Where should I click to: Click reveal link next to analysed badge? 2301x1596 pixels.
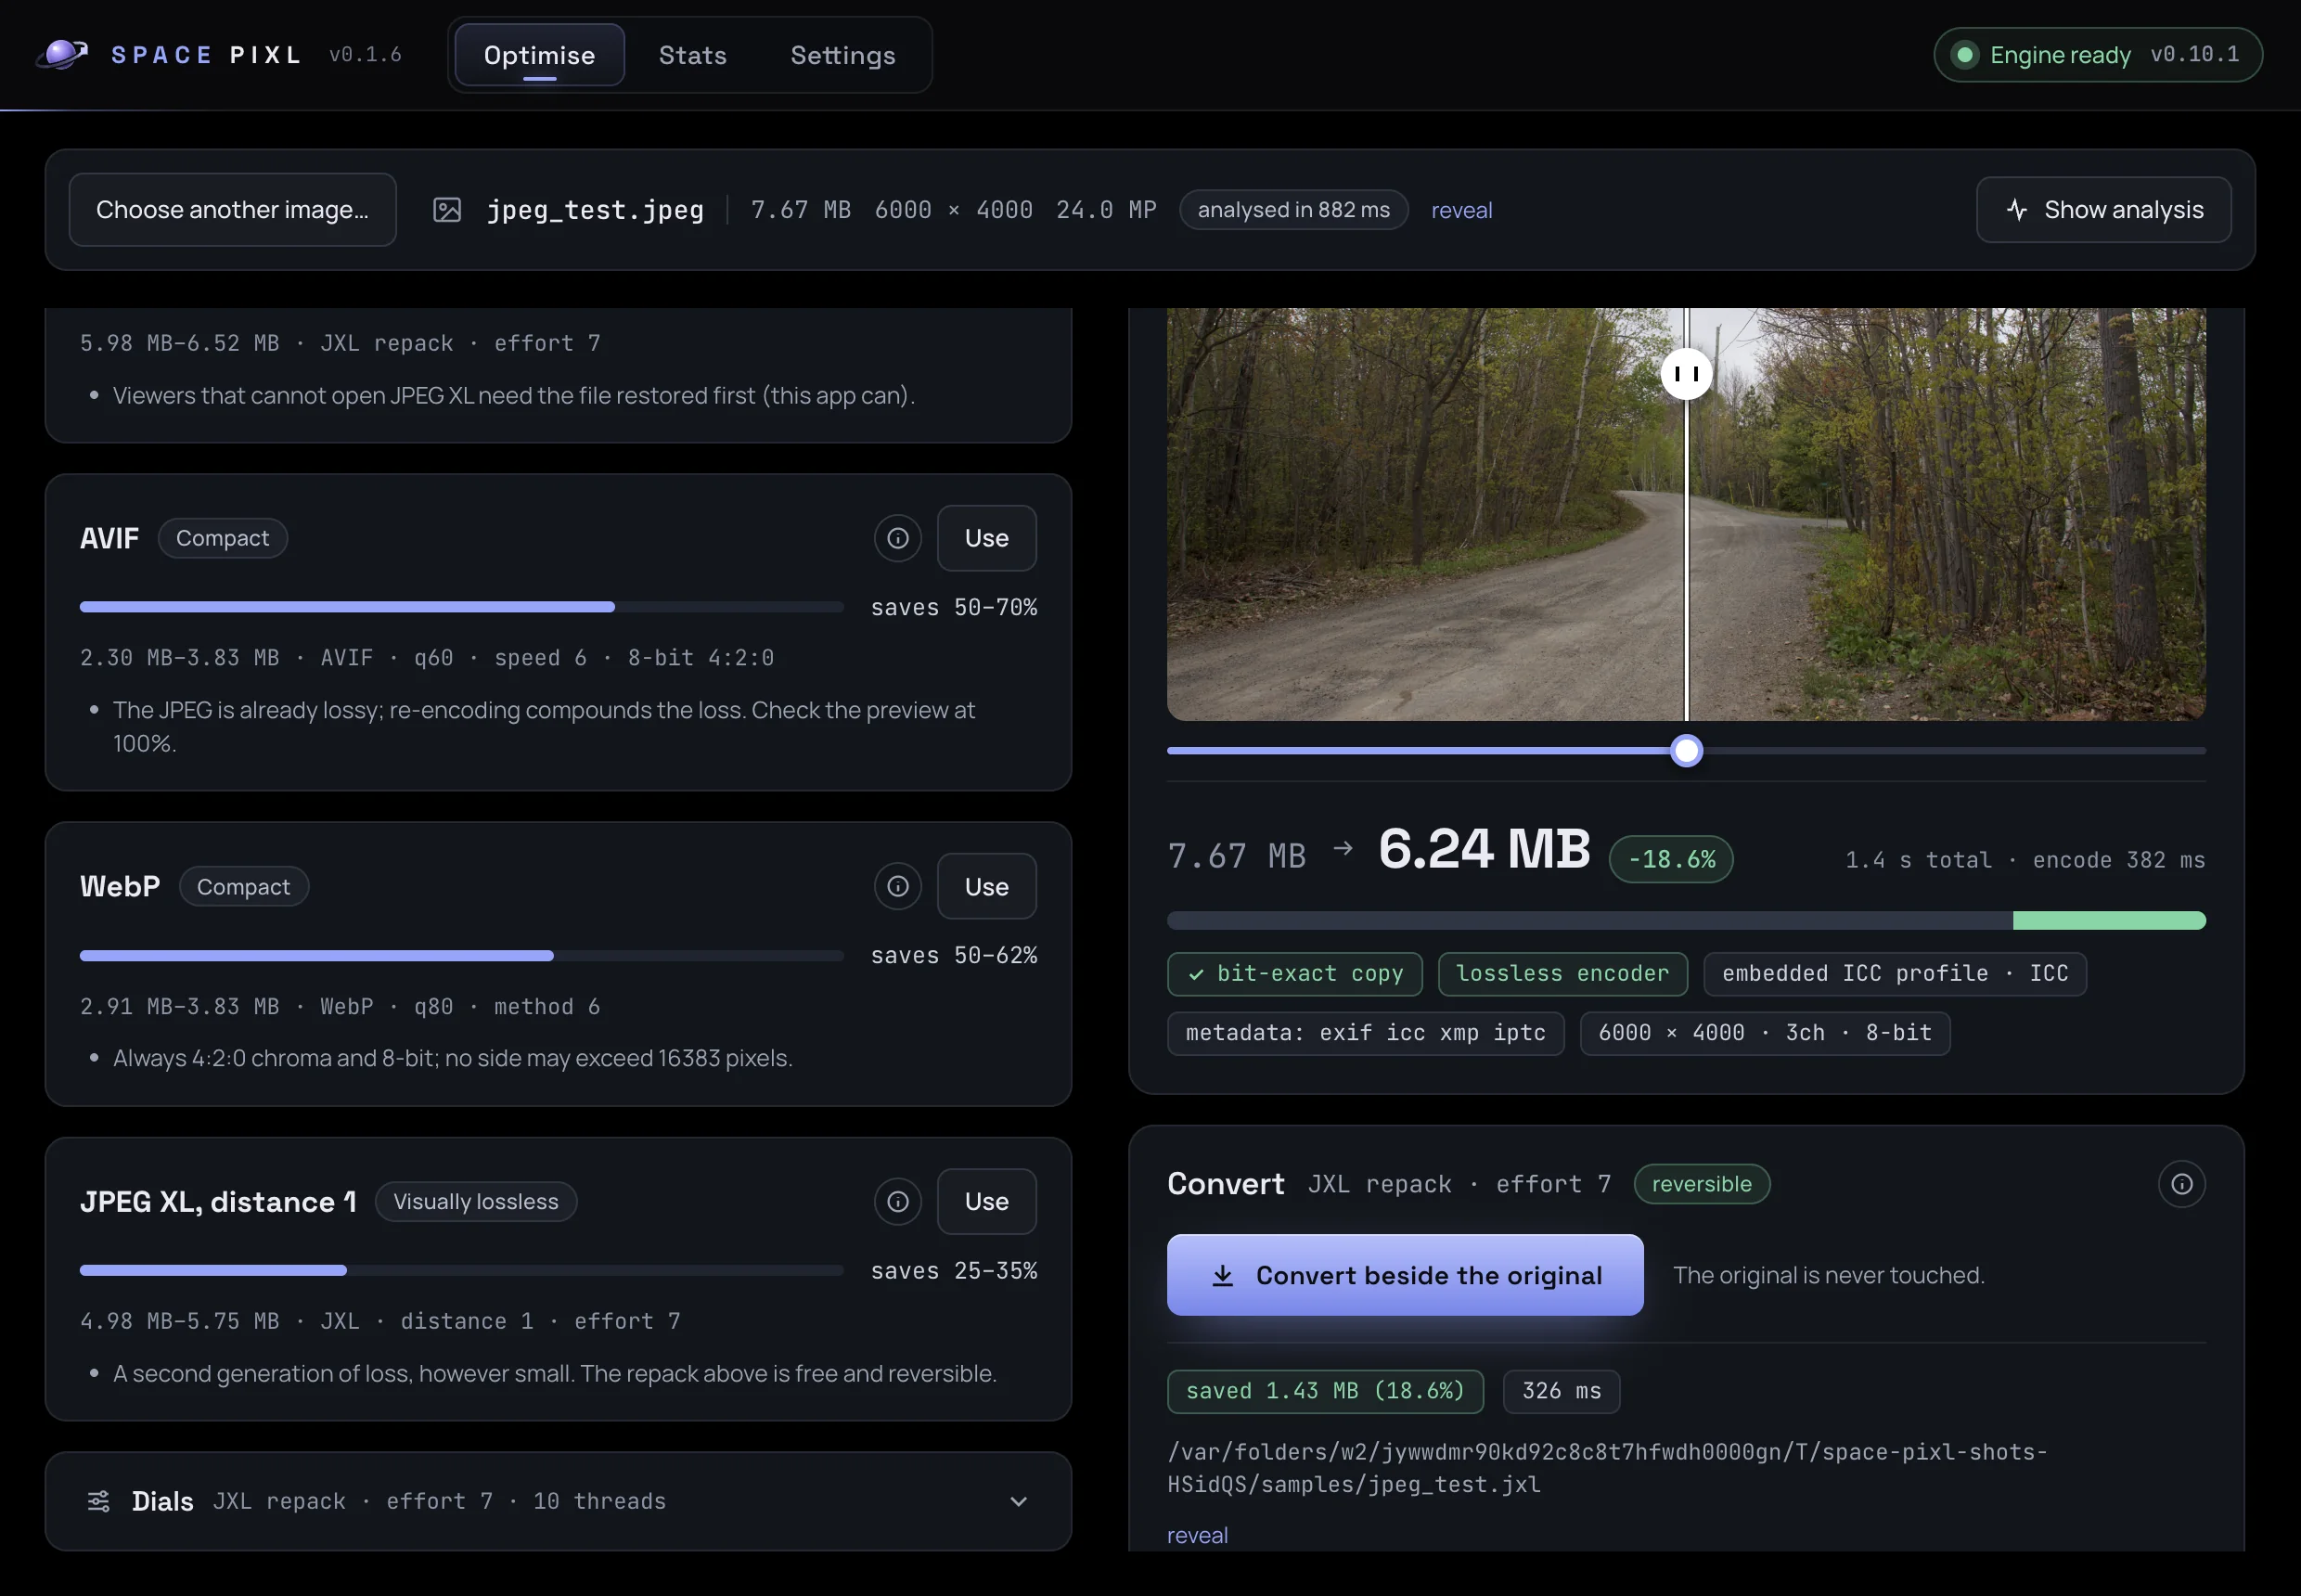click(1461, 210)
